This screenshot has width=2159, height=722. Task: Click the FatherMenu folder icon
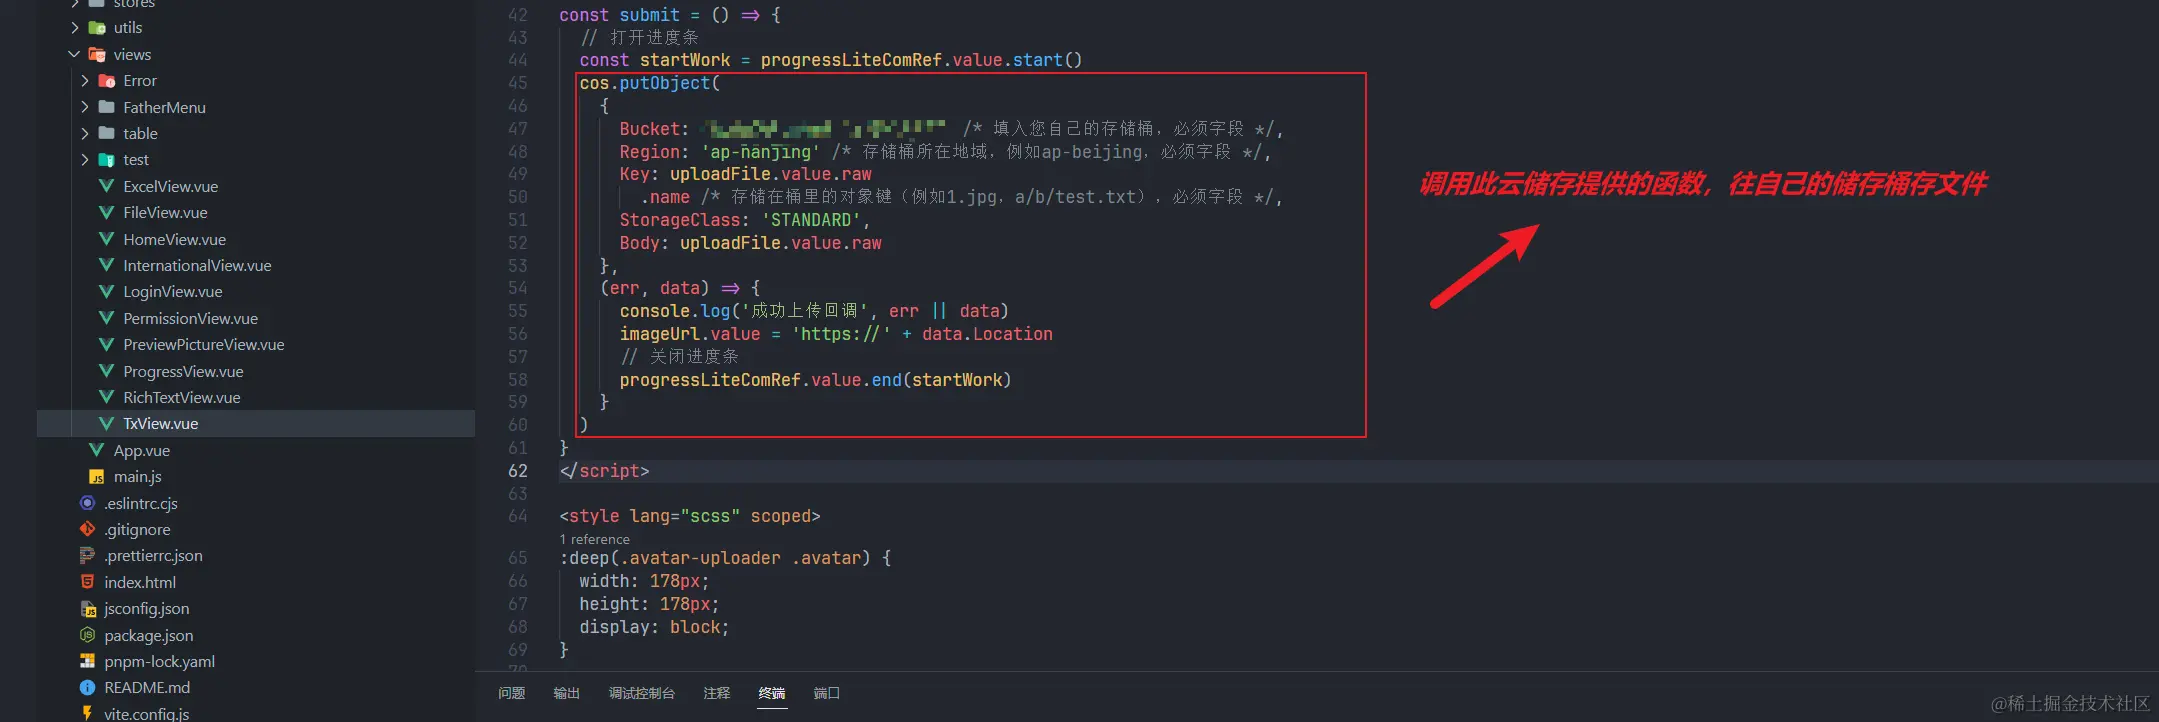(107, 107)
